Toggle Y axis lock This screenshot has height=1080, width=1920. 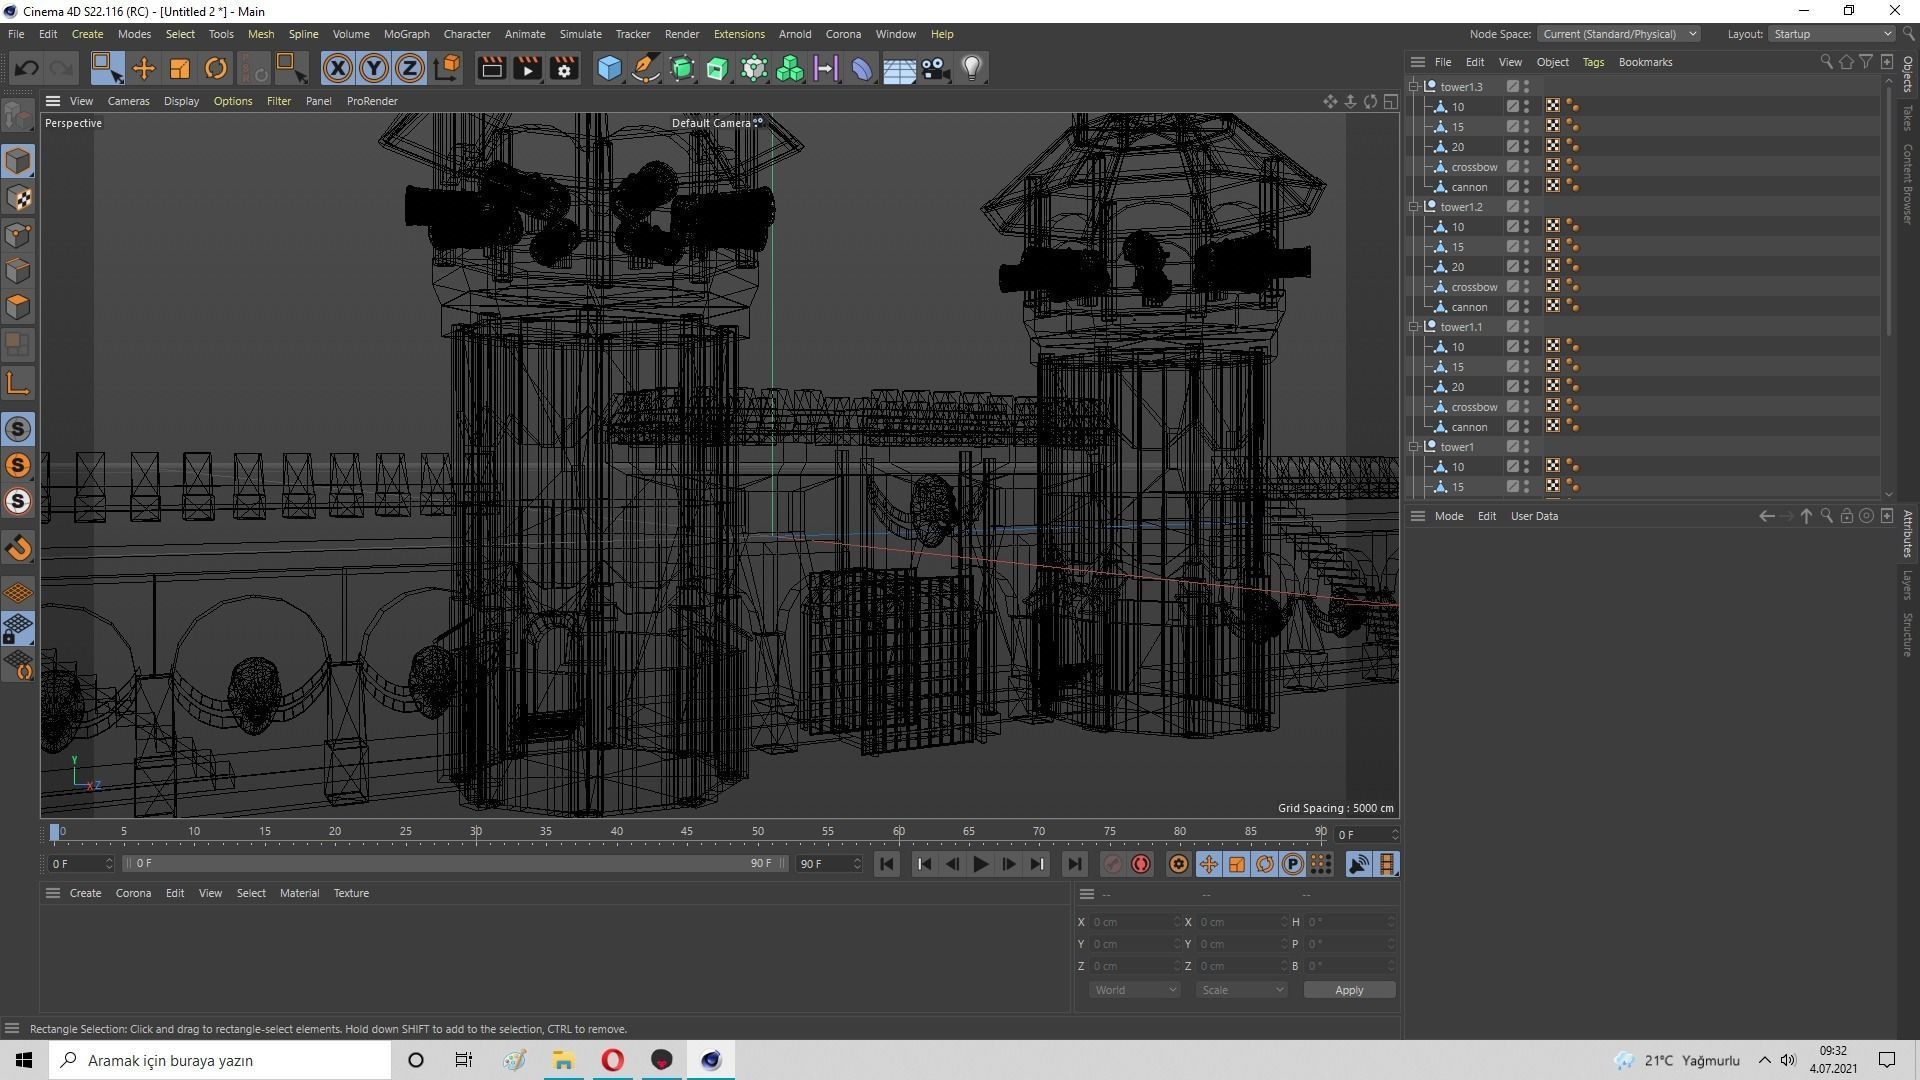coord(374,68)
